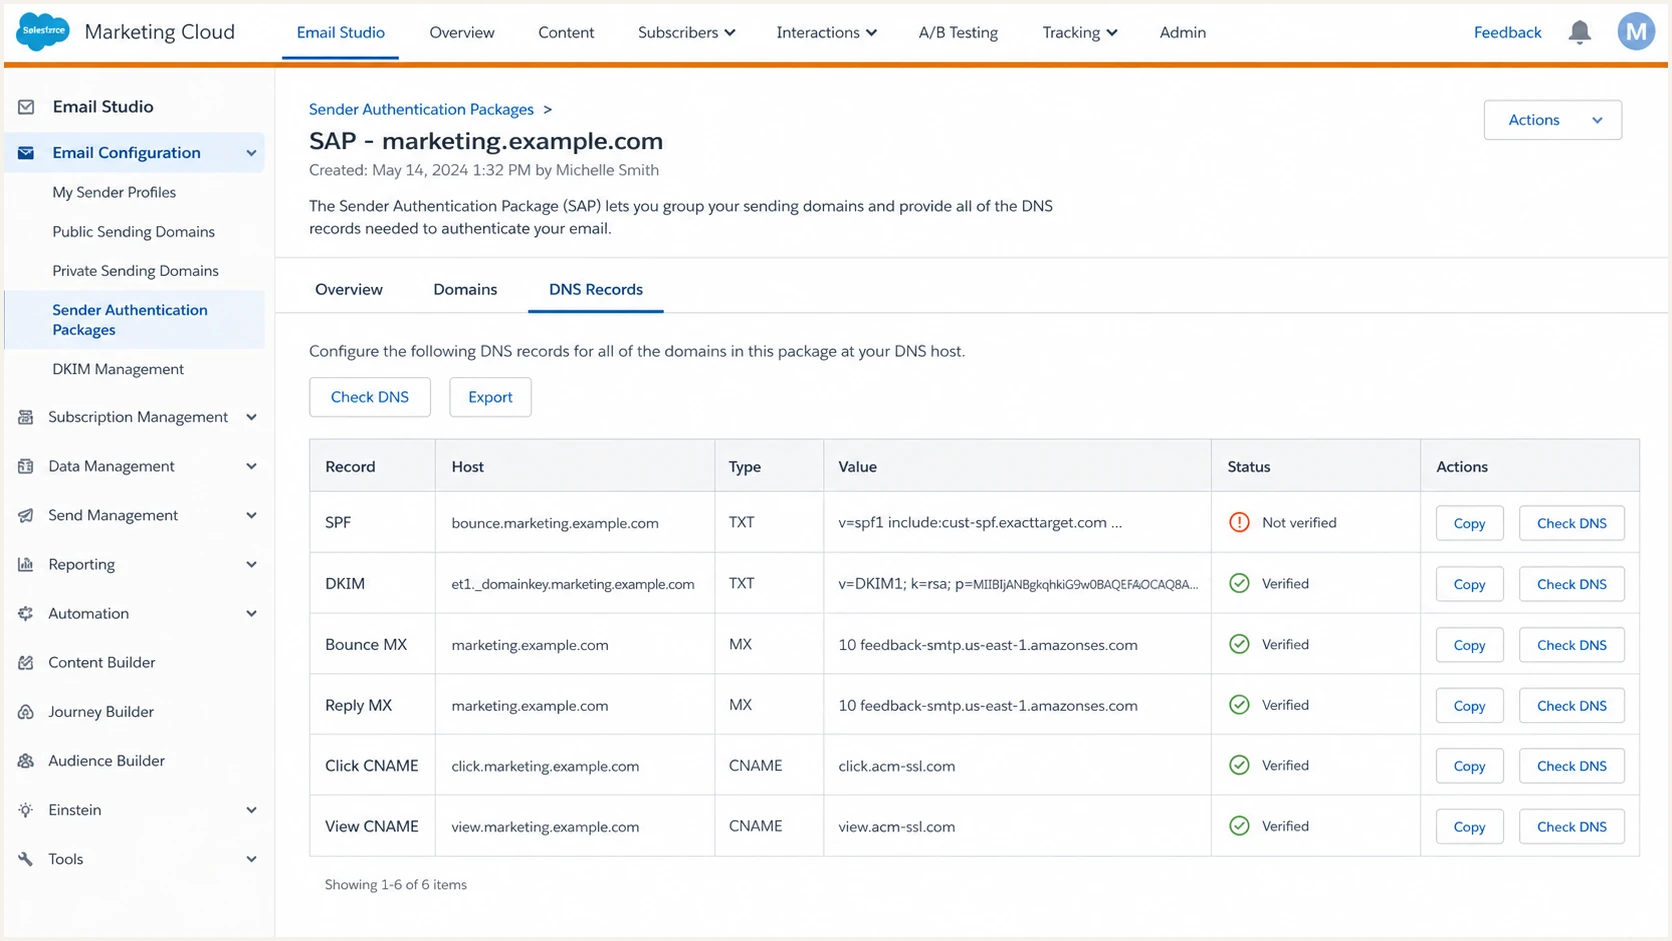
Task: Click the Click CNAME verified checkmark icon
Action: 1239,765
